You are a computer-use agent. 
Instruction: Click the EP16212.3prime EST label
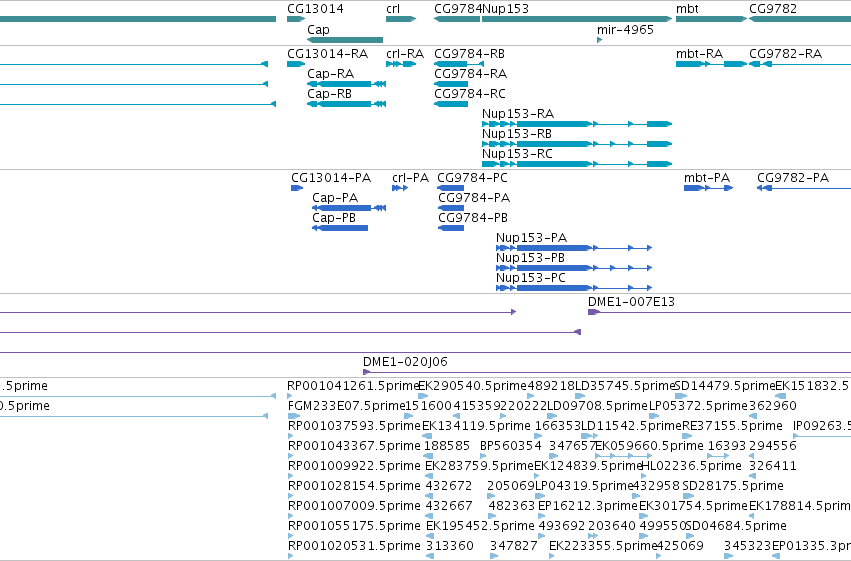click(587, 506)
